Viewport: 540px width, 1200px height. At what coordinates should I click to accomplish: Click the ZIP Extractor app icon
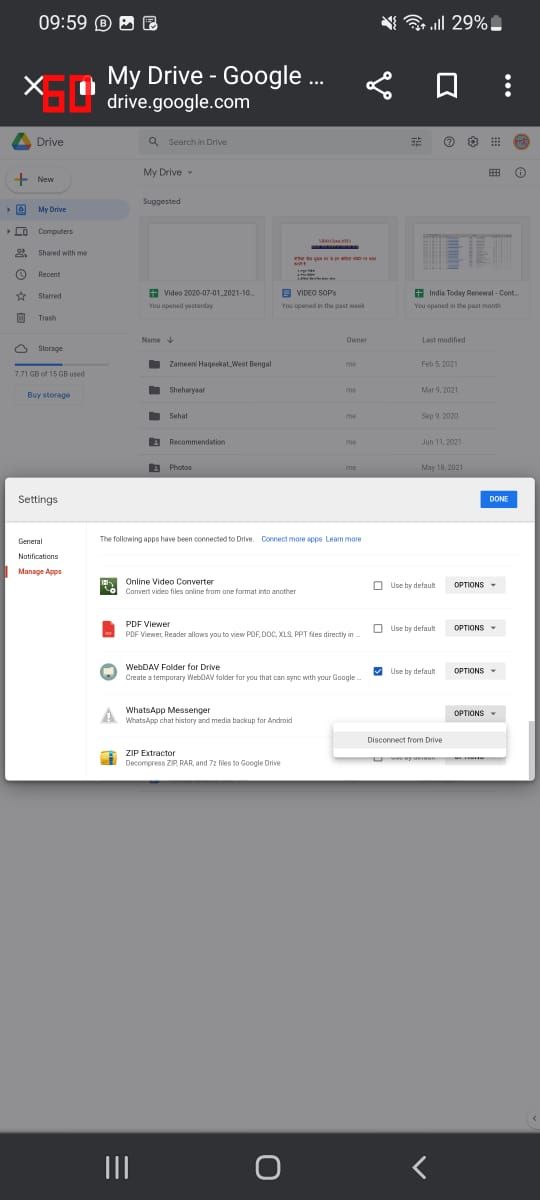click(x=109, y=757)
